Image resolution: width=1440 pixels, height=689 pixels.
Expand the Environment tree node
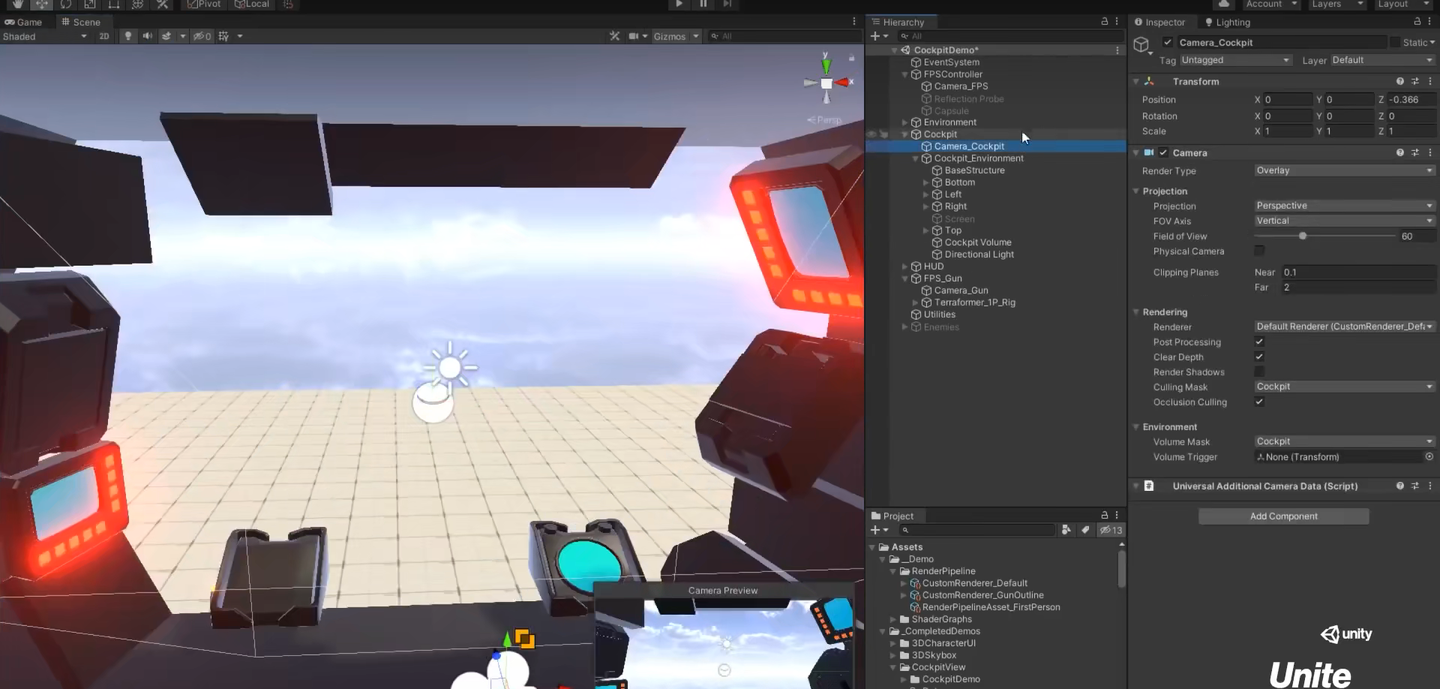pyautogui.click(x=905, y=122)
